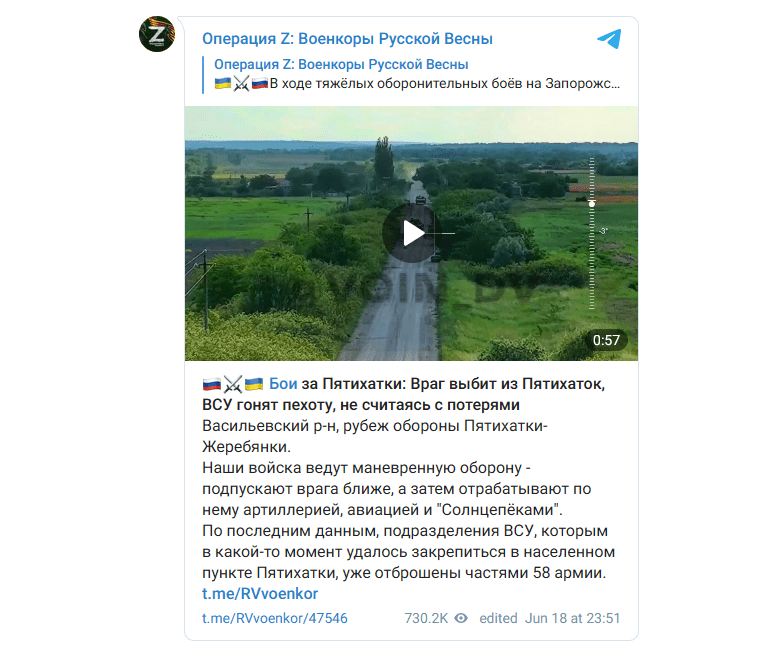Click the vertical tilt gauge in the video
Image resolution: width=777 pixels, height=660 pixels.
pos(592,233)
